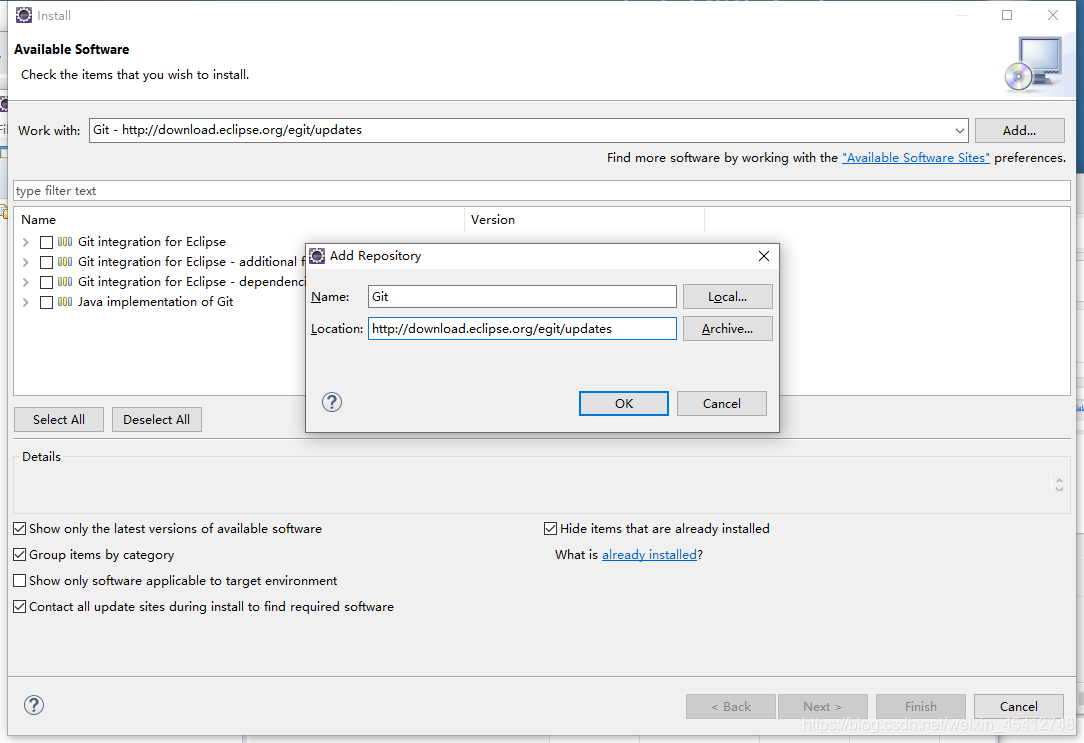Click the Name column header
The image size is (1084, 743).
point(239,220)
